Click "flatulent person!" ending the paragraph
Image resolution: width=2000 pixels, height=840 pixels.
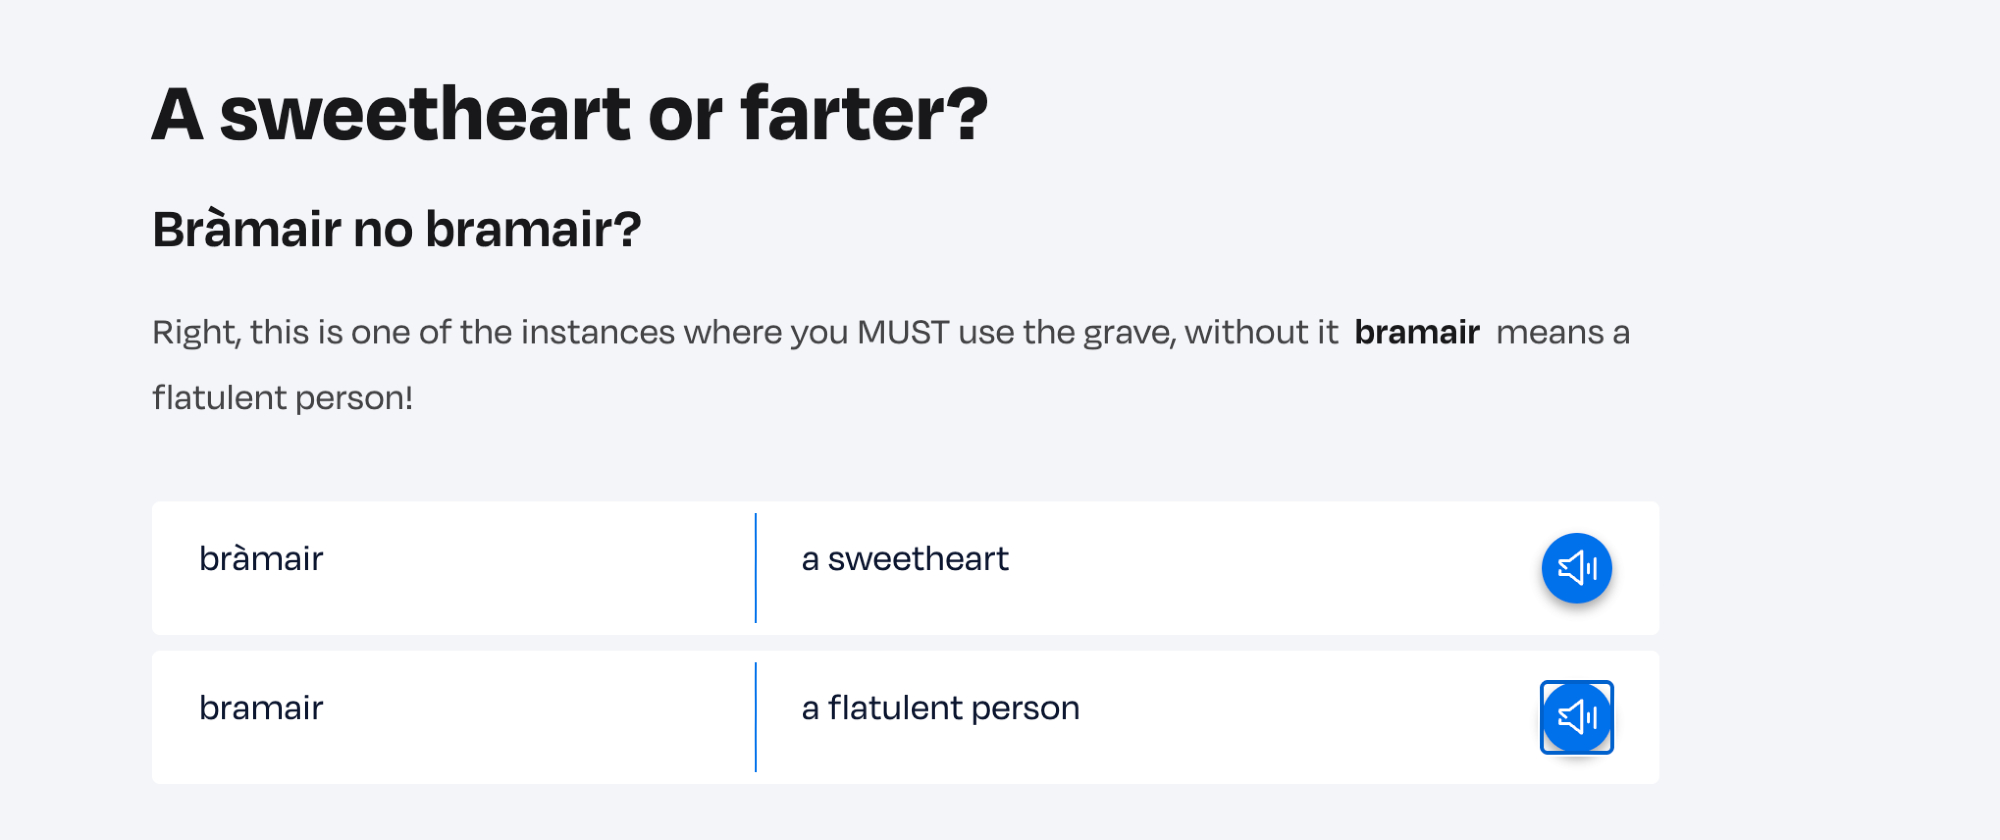282,398
